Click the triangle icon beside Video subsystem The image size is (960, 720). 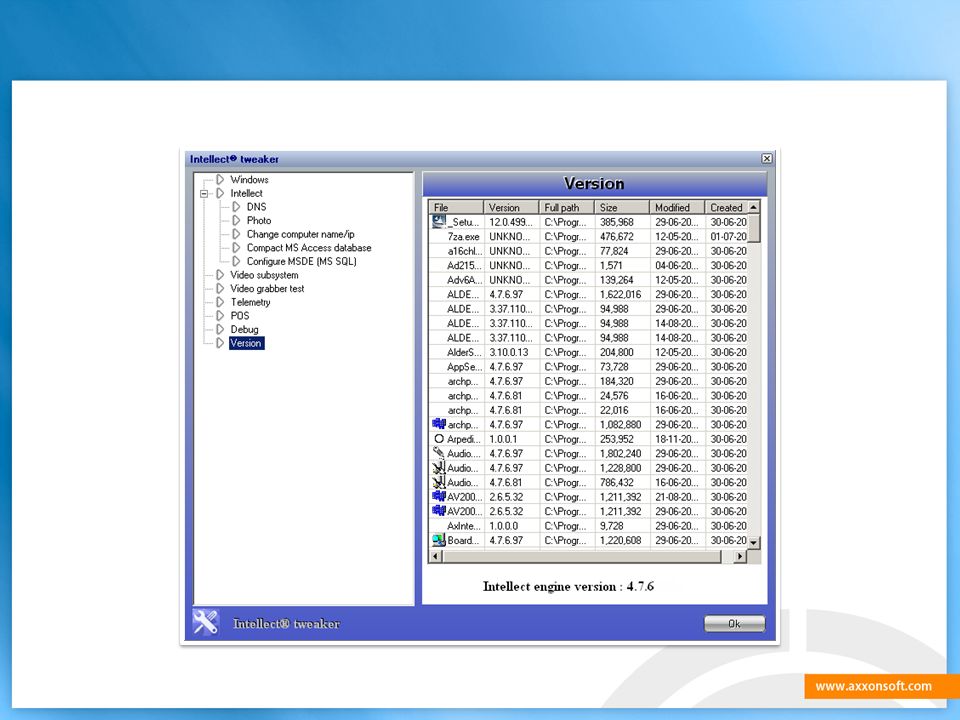[x=220, y=275]
